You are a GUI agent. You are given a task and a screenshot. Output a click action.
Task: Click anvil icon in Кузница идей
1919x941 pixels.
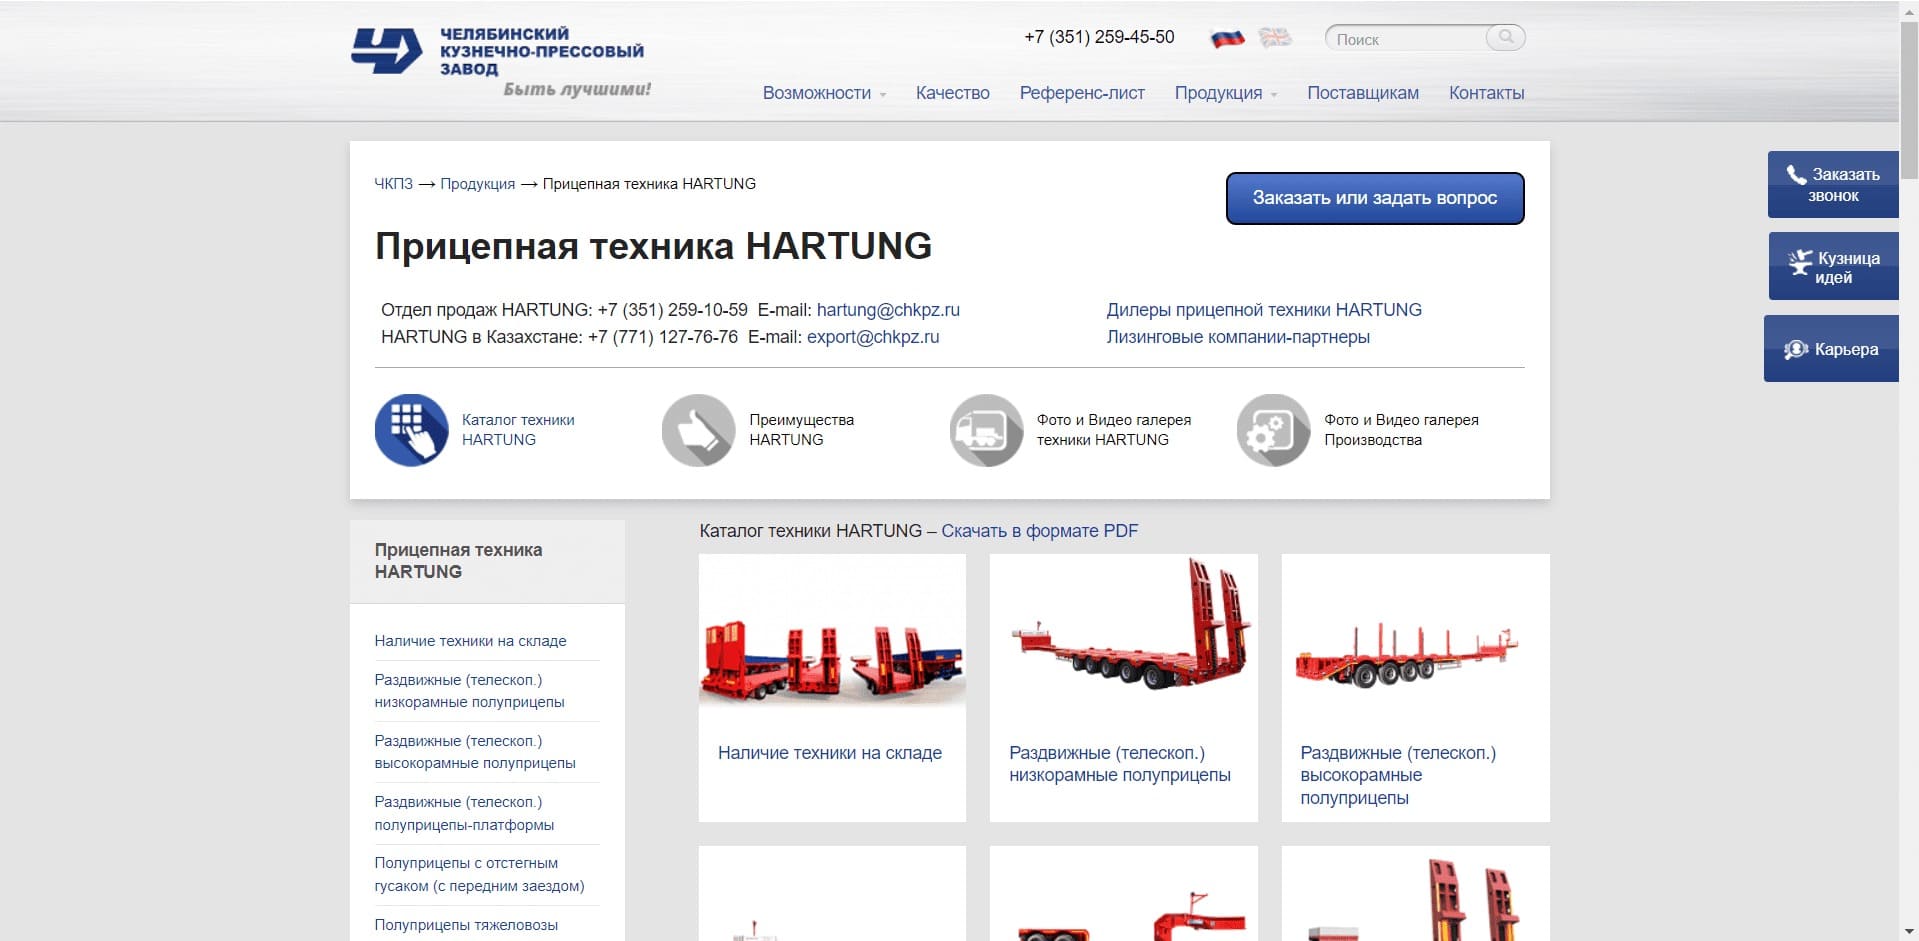[x=1800, y=263]
